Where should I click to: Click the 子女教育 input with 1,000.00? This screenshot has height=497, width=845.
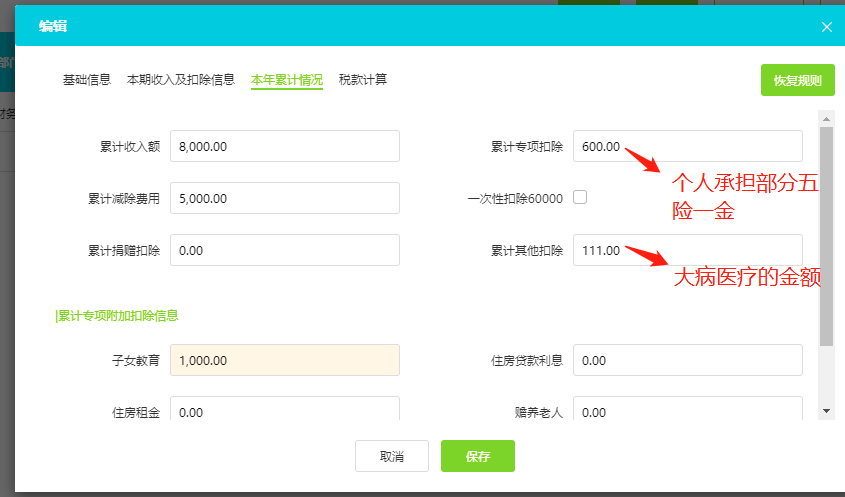285,360
